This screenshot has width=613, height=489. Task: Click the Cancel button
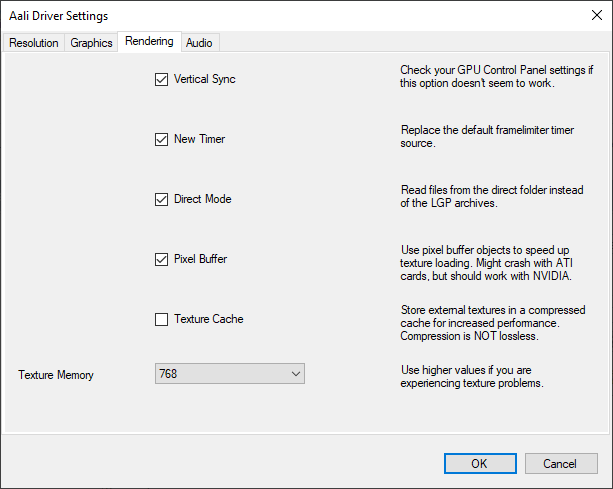point(561,464)
